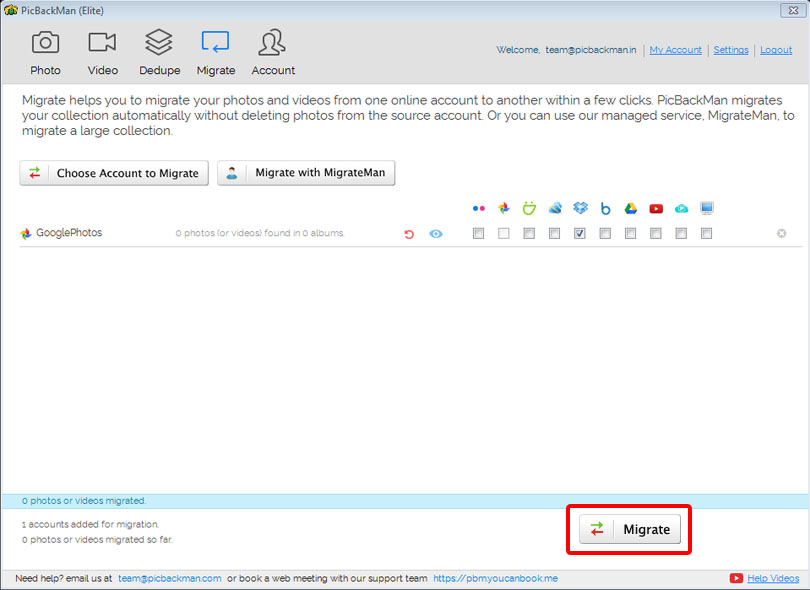Check the computer checkbox for GooglePhotos

707,234
